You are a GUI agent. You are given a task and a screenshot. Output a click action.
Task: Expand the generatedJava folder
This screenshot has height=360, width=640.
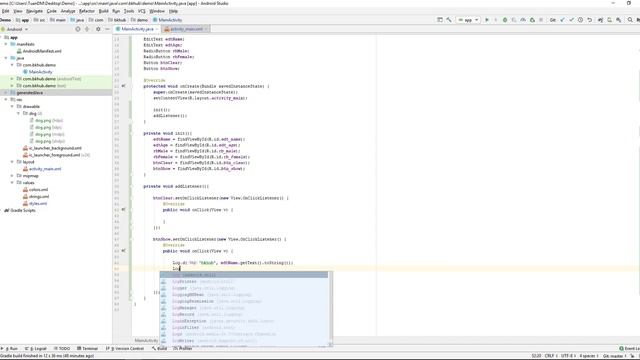tap(6, 93)
